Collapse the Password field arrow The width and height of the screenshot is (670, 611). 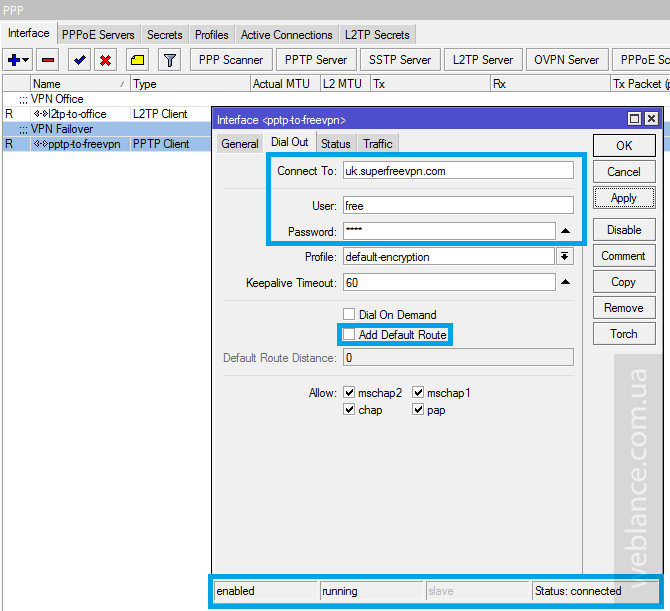565,231
